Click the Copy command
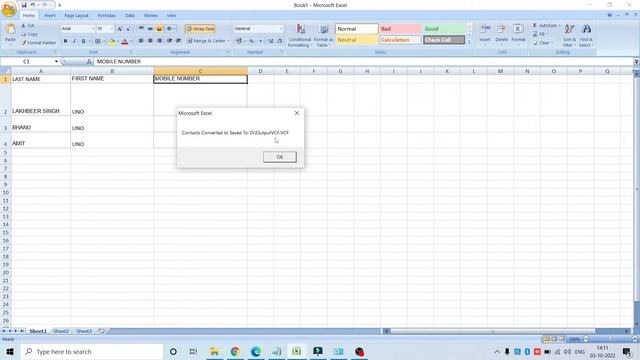This screenshot has height=360, width=640. [x=29, y=34]
